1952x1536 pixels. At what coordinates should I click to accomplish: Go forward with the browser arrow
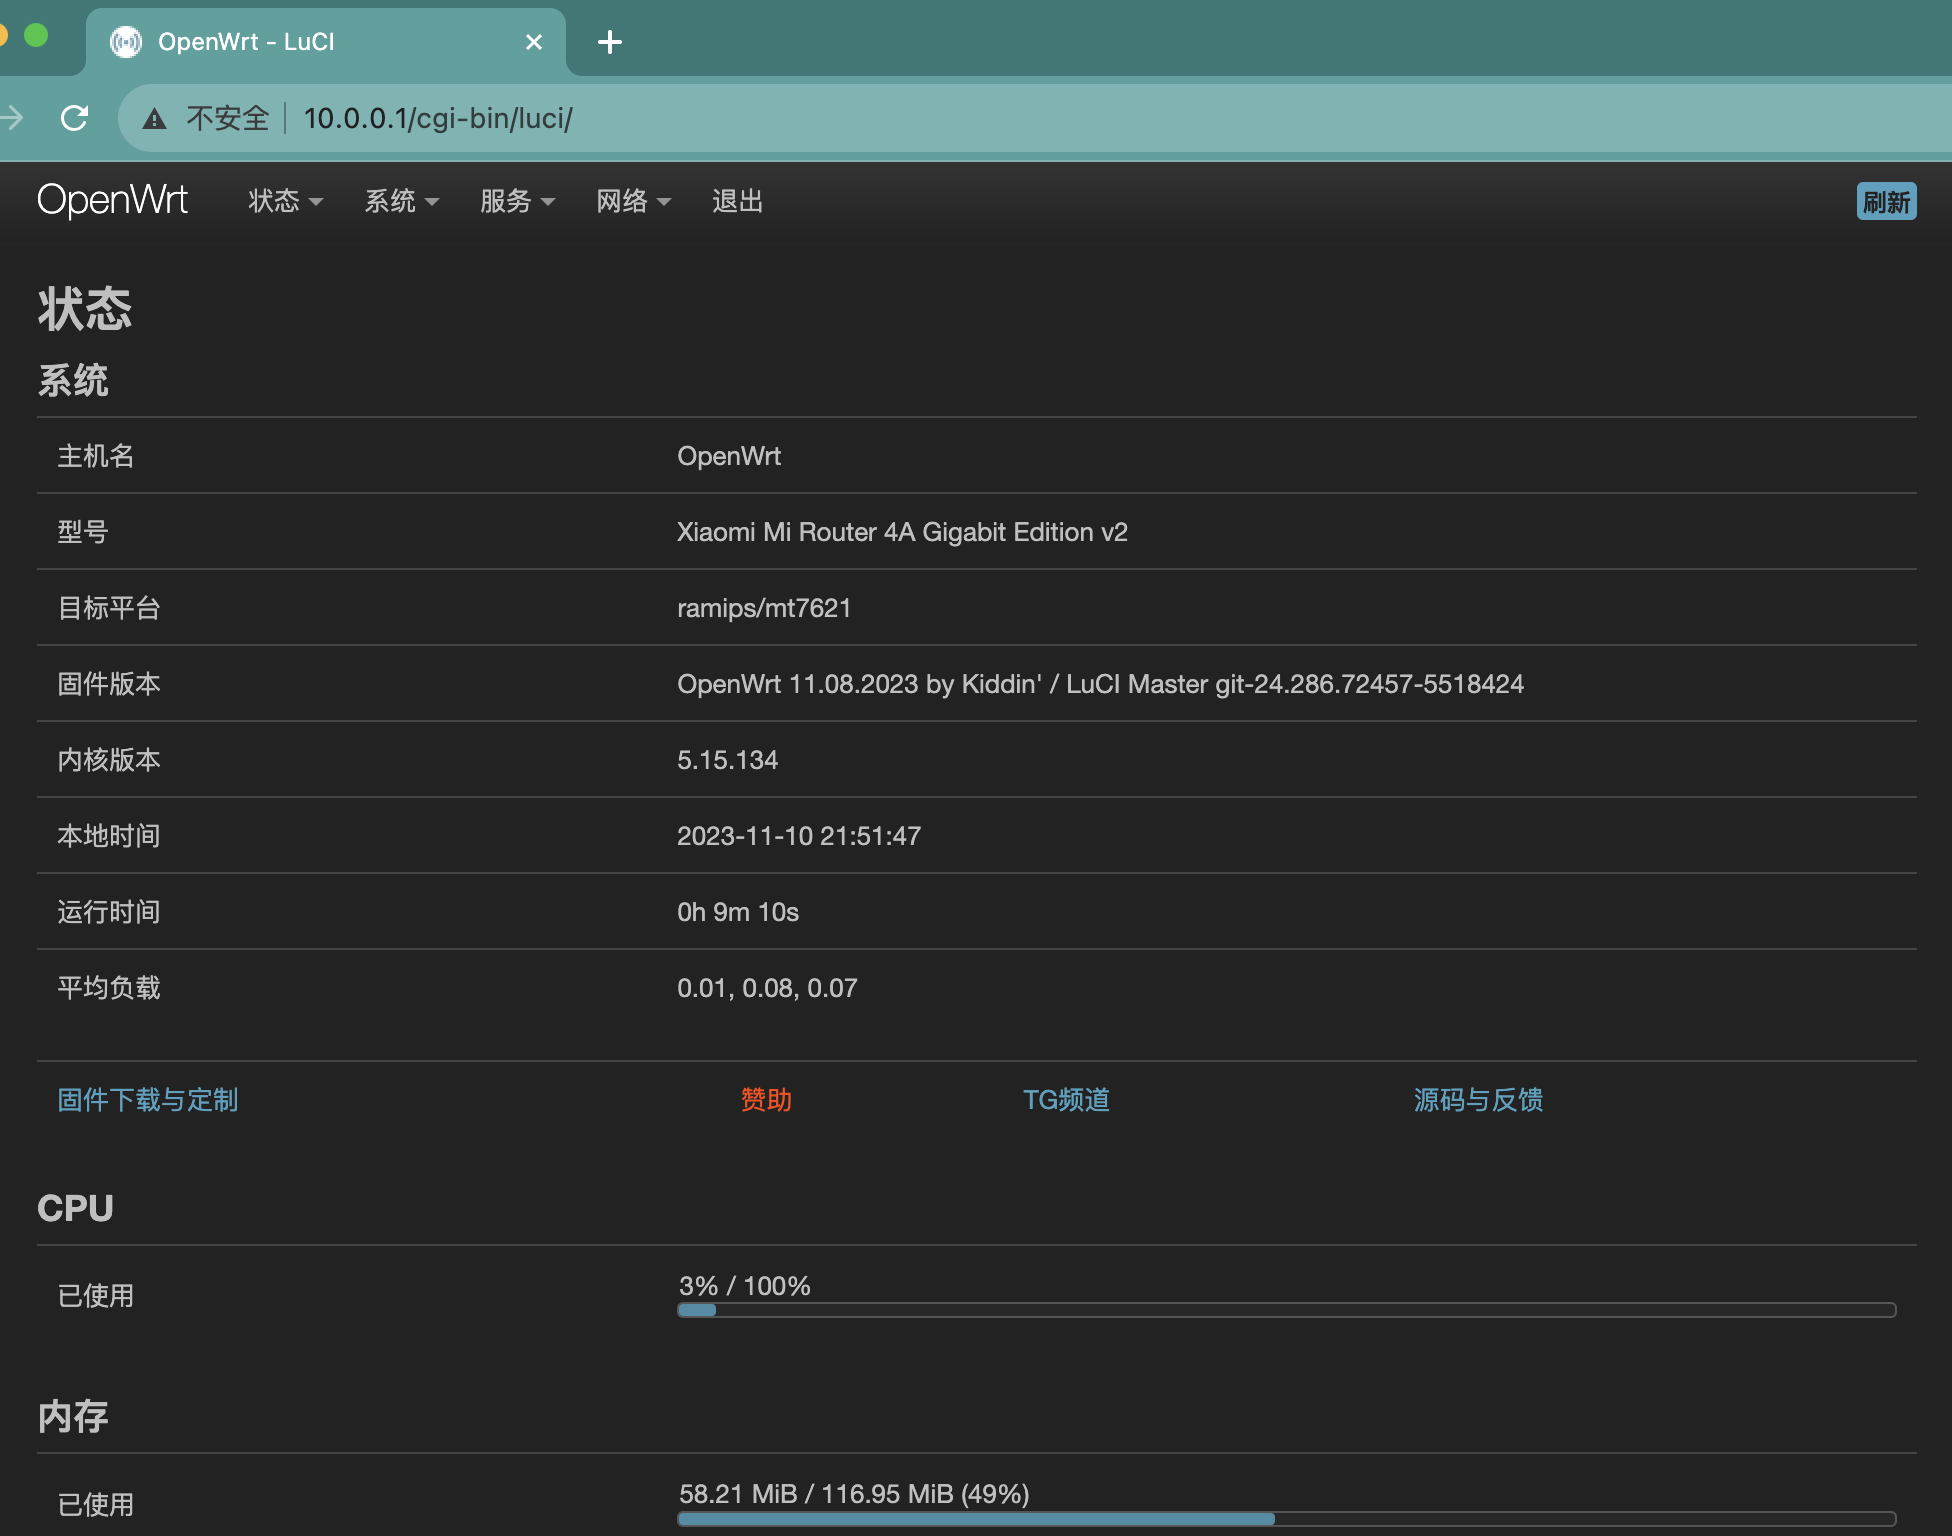(11, 118)
